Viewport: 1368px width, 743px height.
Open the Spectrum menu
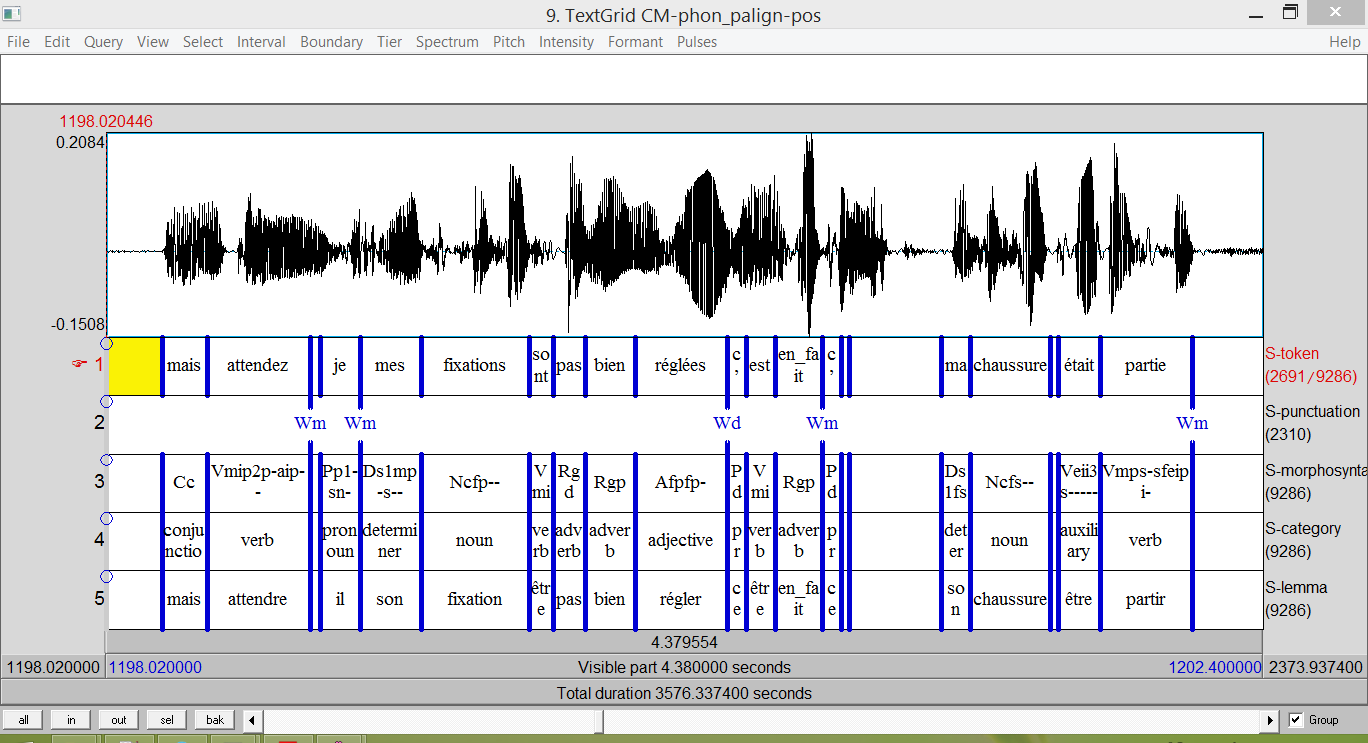click(447, 42)
